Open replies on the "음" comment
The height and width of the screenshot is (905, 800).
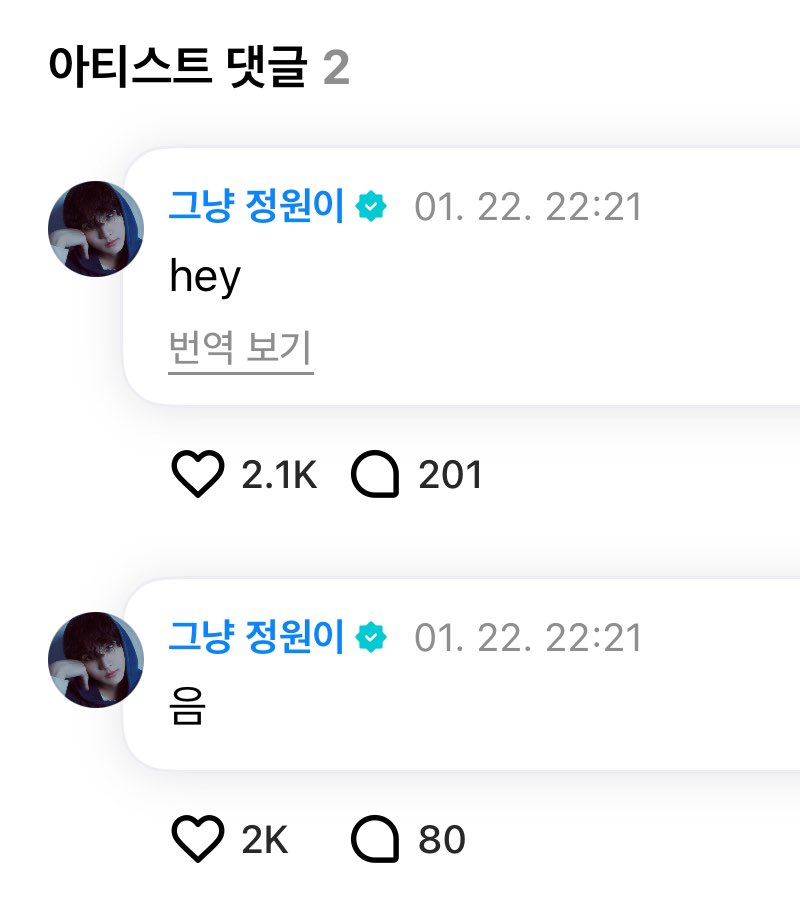[x=375, y=840]
